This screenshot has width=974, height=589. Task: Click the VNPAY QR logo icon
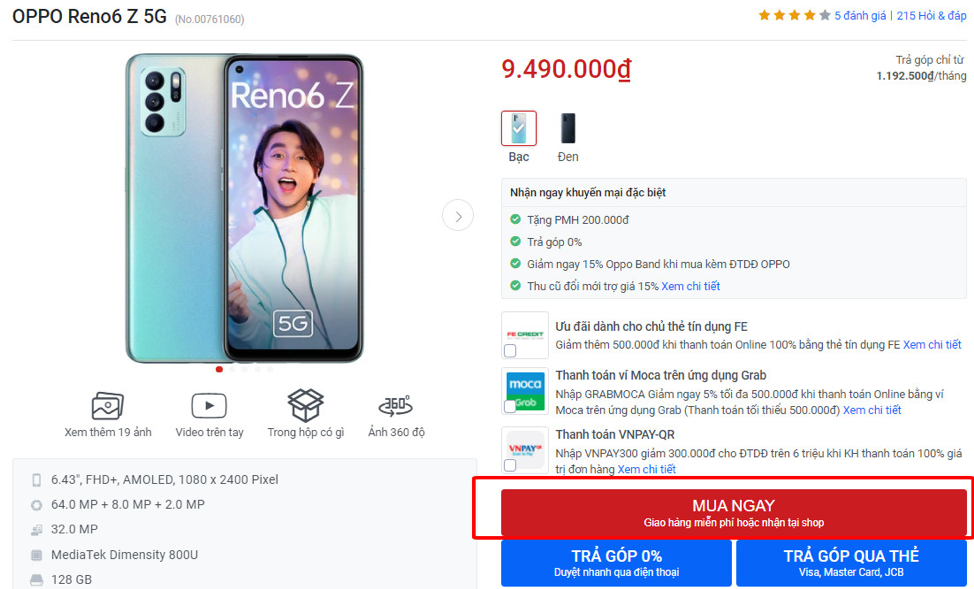pyautogui.click(x=525, y=445)
